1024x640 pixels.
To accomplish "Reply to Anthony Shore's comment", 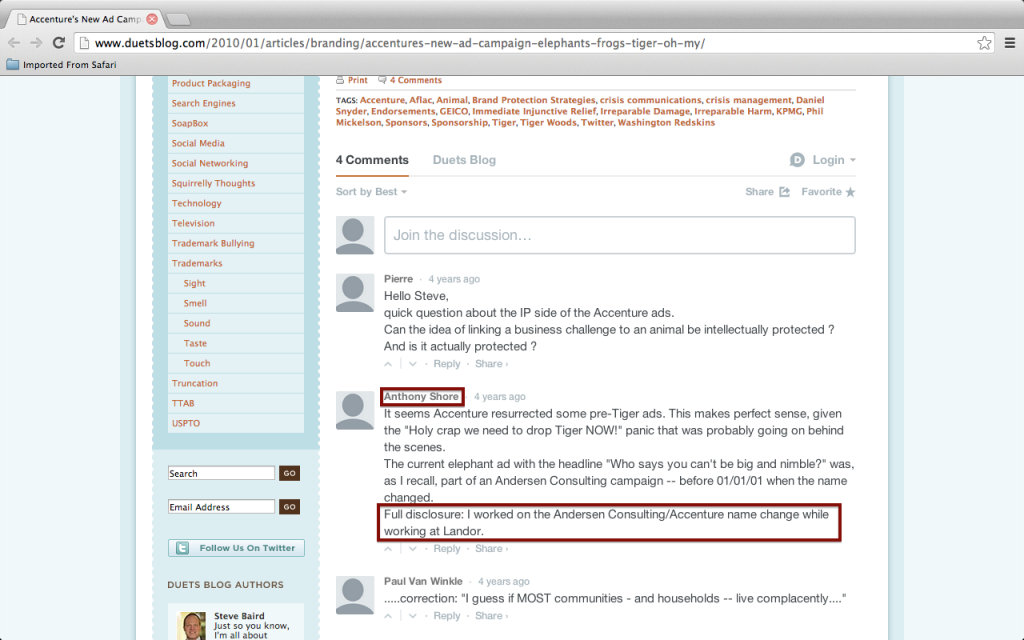I will click(x=447, y=549).
